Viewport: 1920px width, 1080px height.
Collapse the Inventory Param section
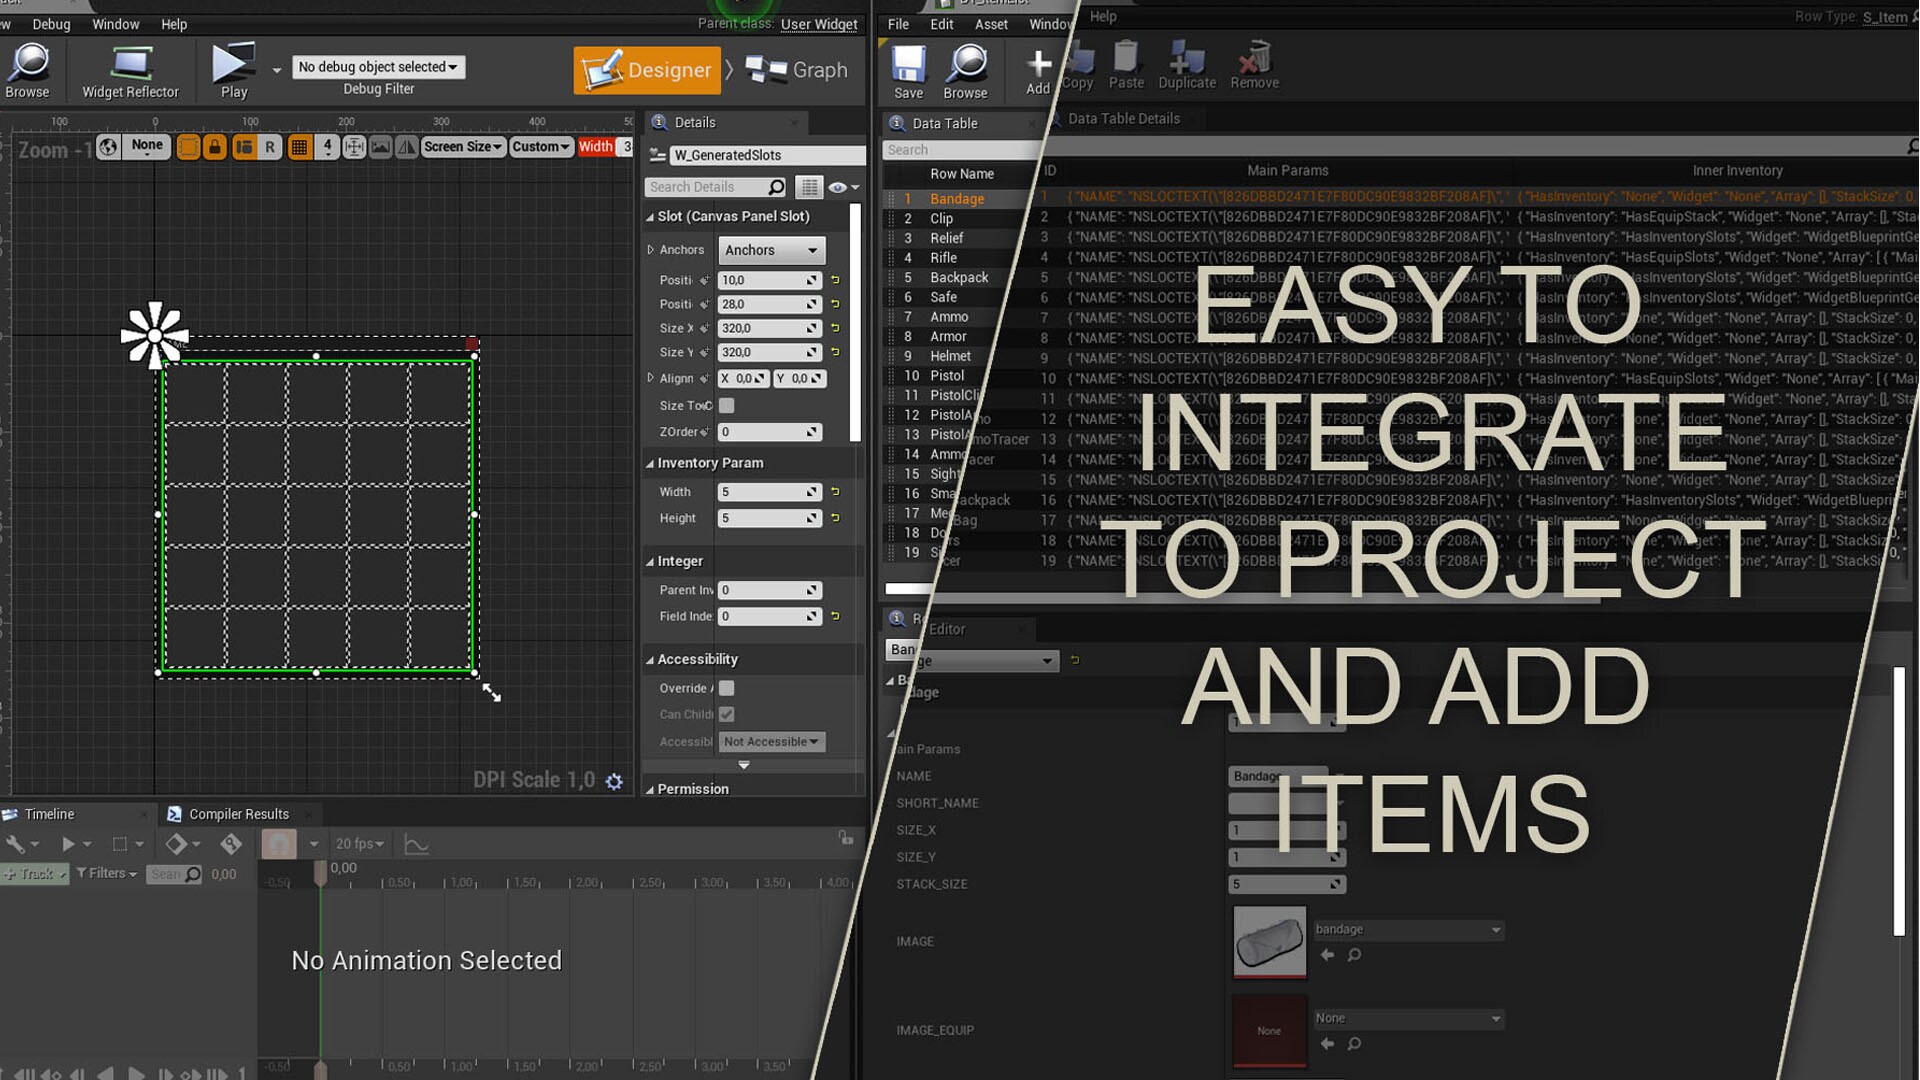650,464
